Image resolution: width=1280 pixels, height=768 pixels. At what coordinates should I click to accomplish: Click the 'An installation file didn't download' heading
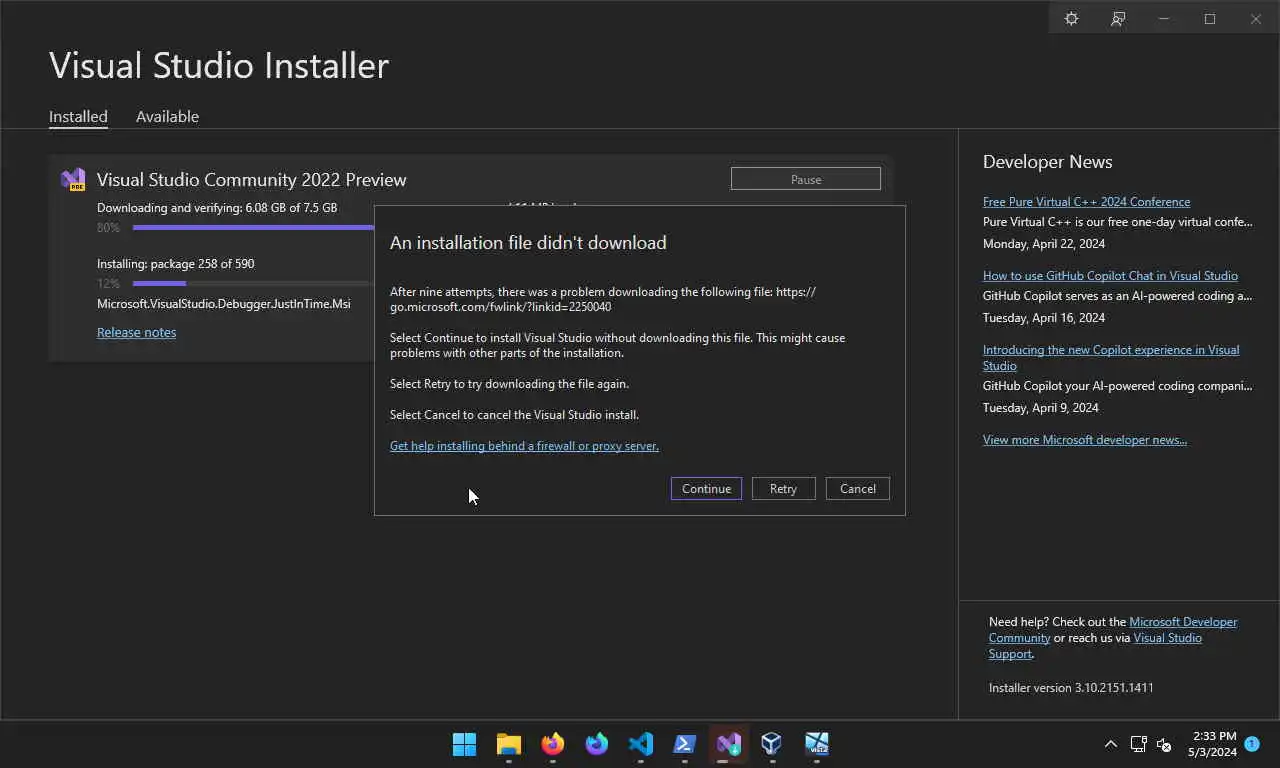point(528,243)
